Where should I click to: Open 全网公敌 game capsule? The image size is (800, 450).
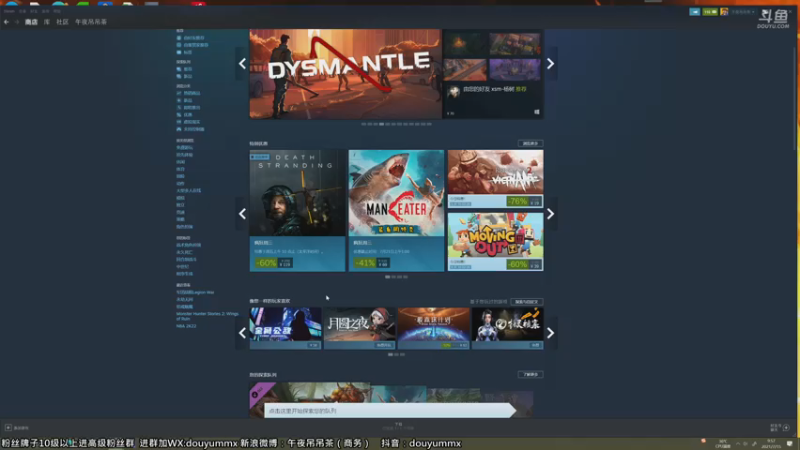tap(285, 328)
